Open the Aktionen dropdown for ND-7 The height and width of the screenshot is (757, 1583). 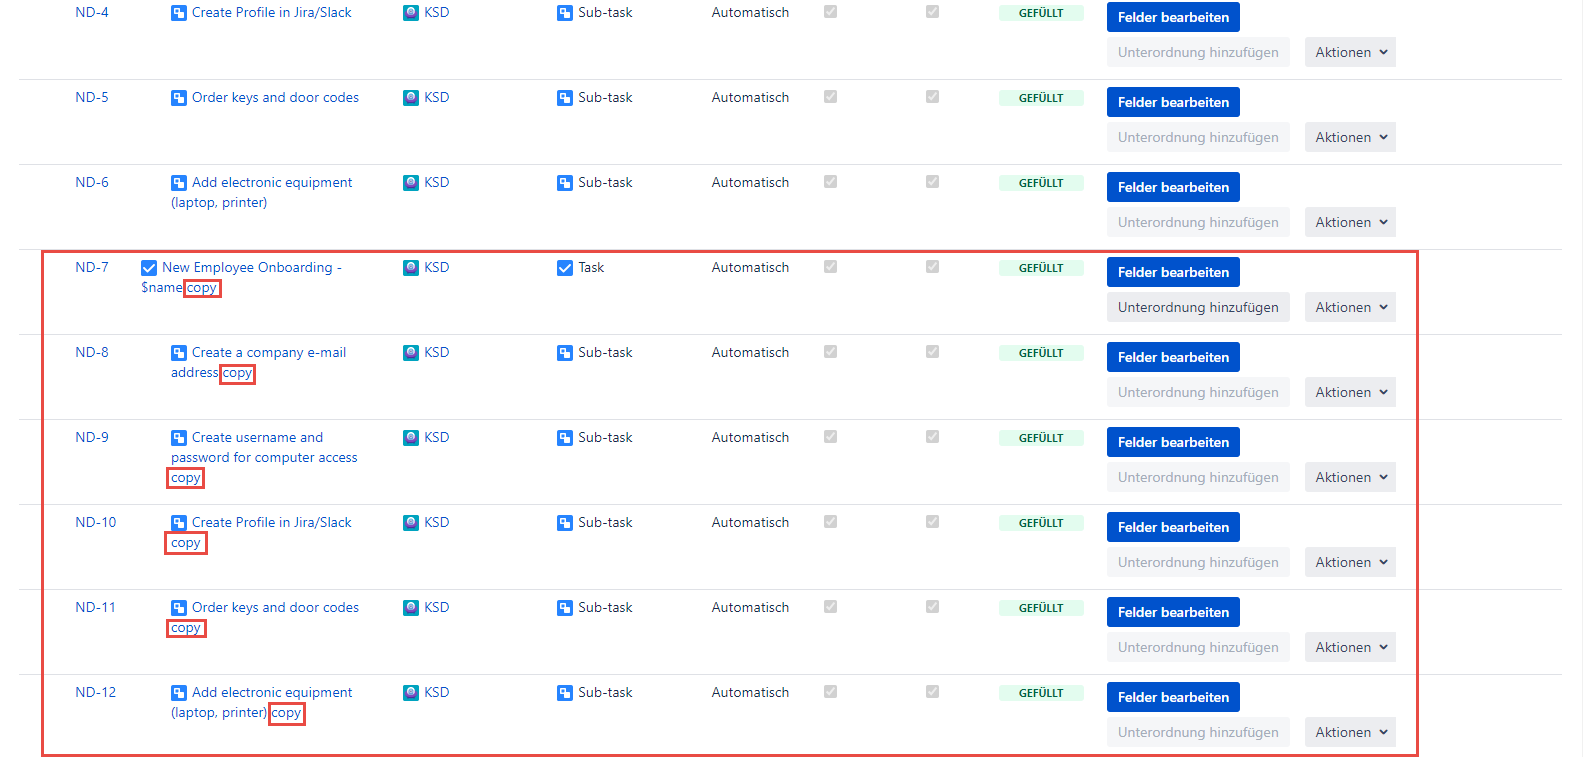(x=1350, y=307)
